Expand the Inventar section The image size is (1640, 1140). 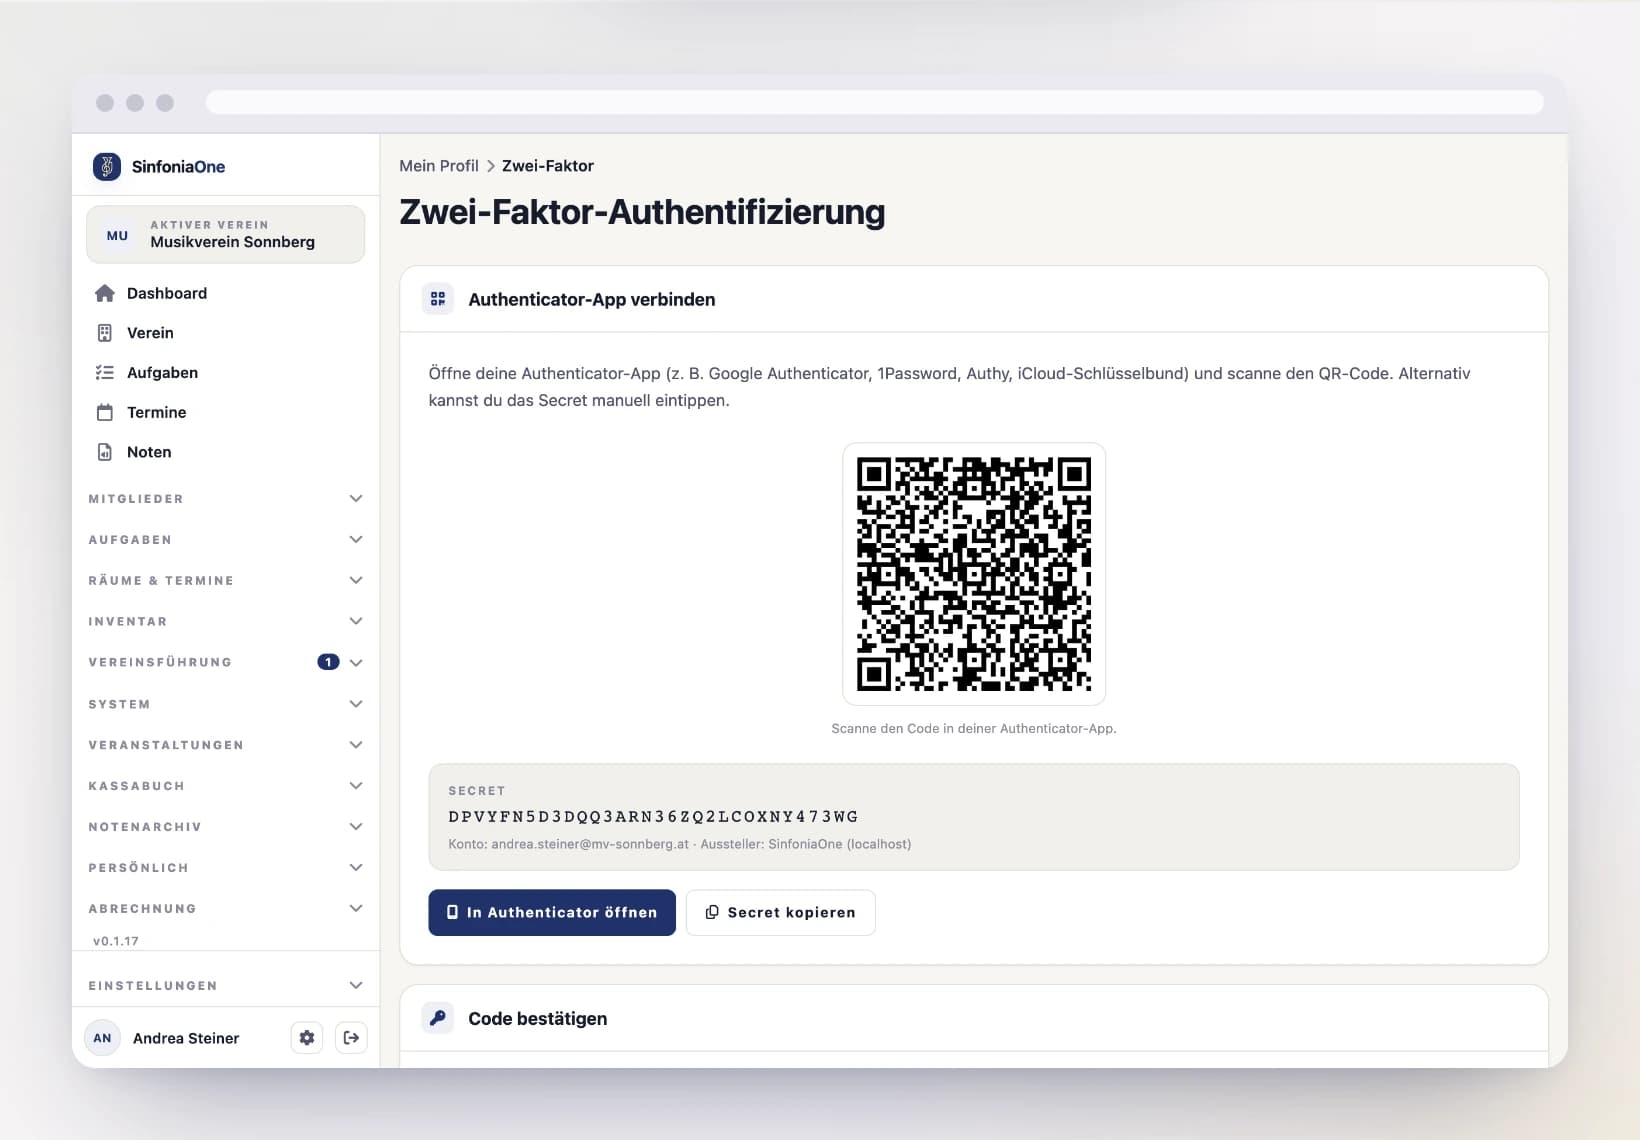(x=226, y=622)
